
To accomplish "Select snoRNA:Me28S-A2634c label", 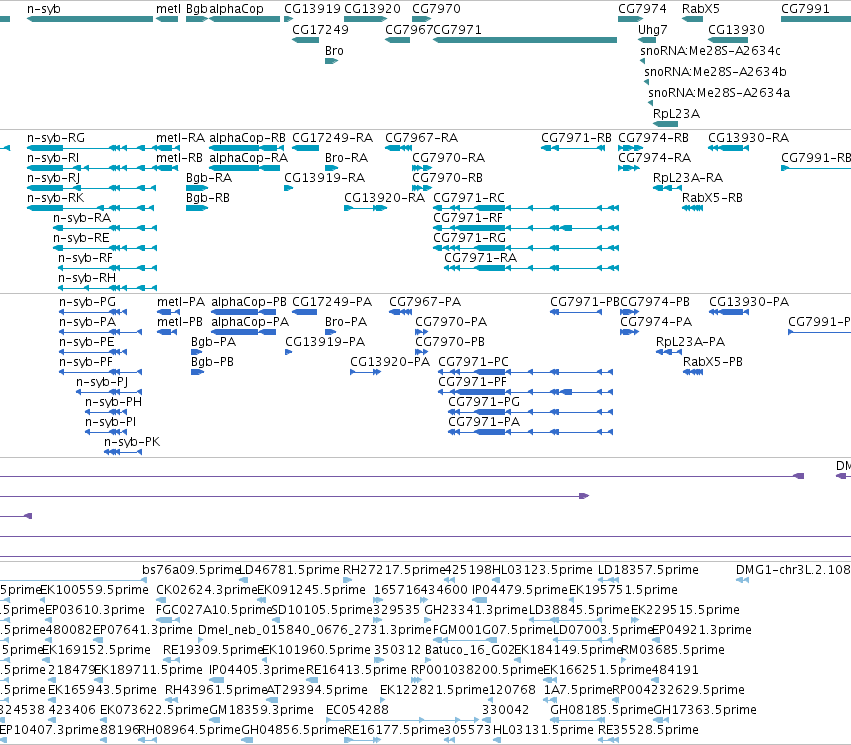I will pyautogui.click(x=710, y=51).
